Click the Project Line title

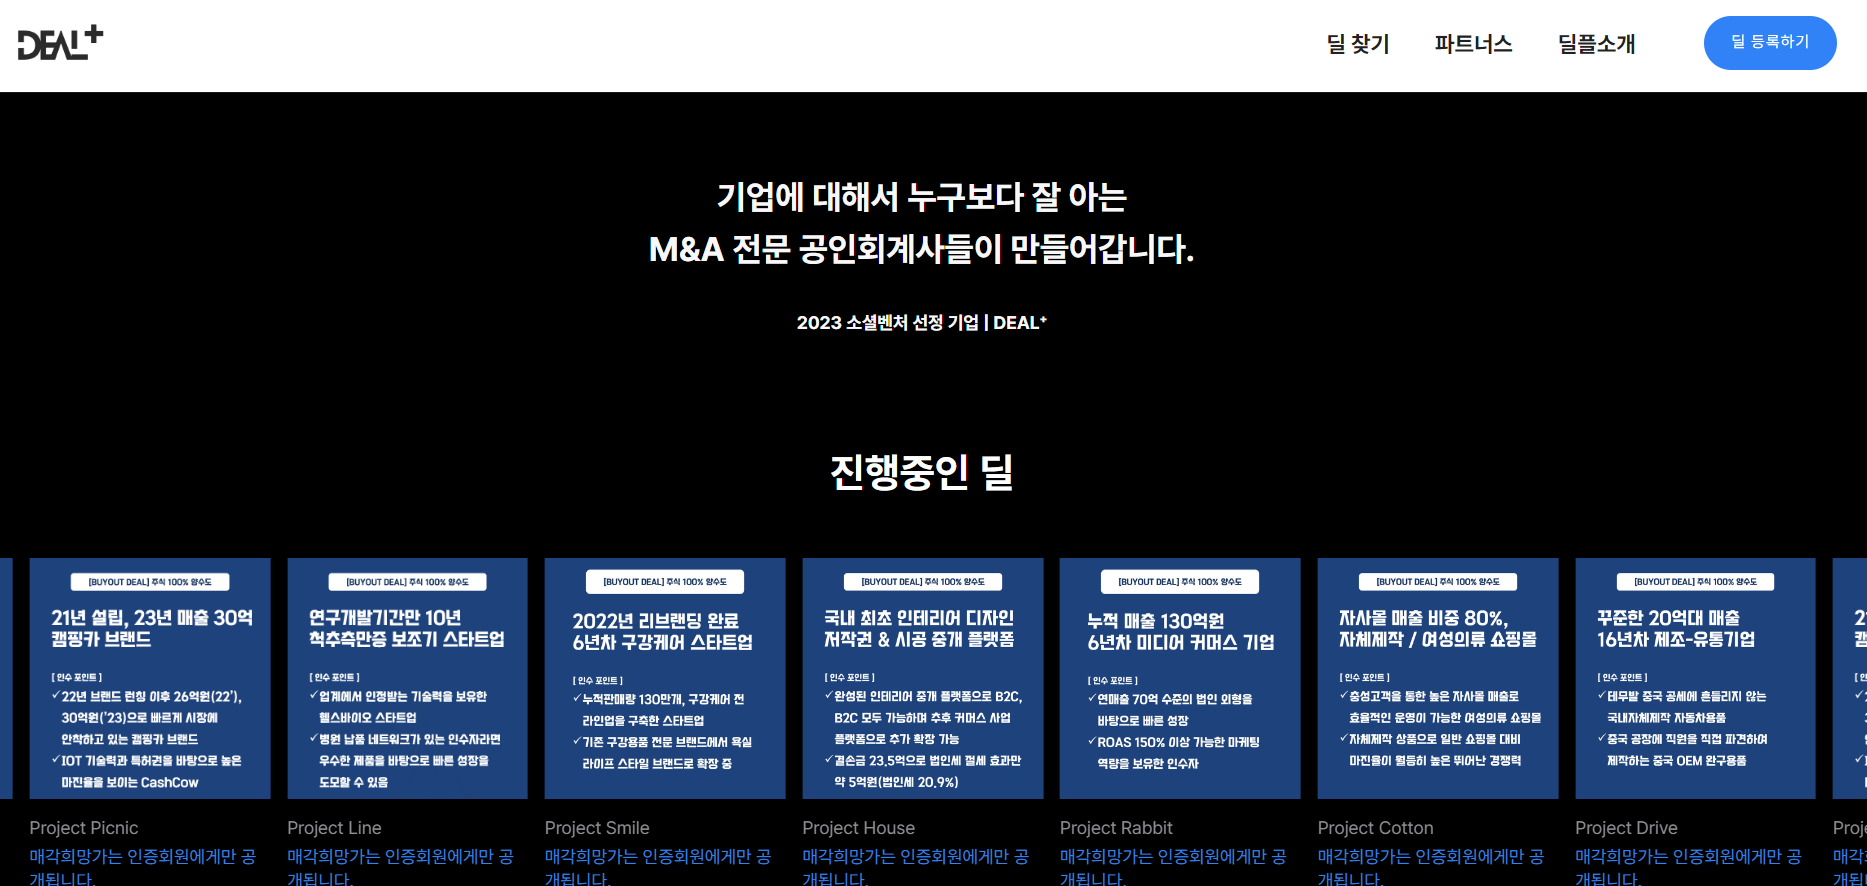334,828
